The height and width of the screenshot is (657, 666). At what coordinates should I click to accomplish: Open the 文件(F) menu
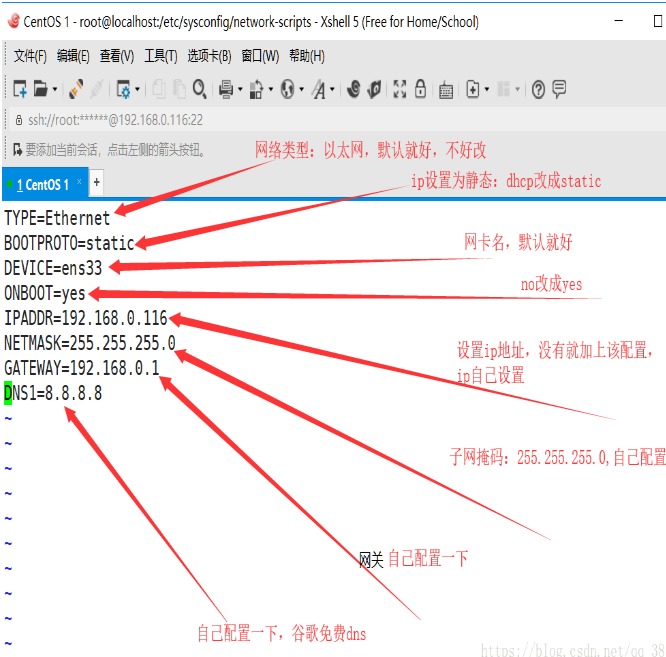(30, 56)
